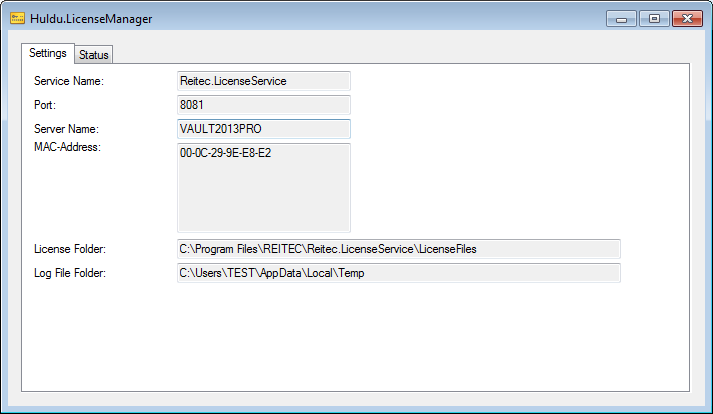Click the License Folder path field

click(398, 249)
